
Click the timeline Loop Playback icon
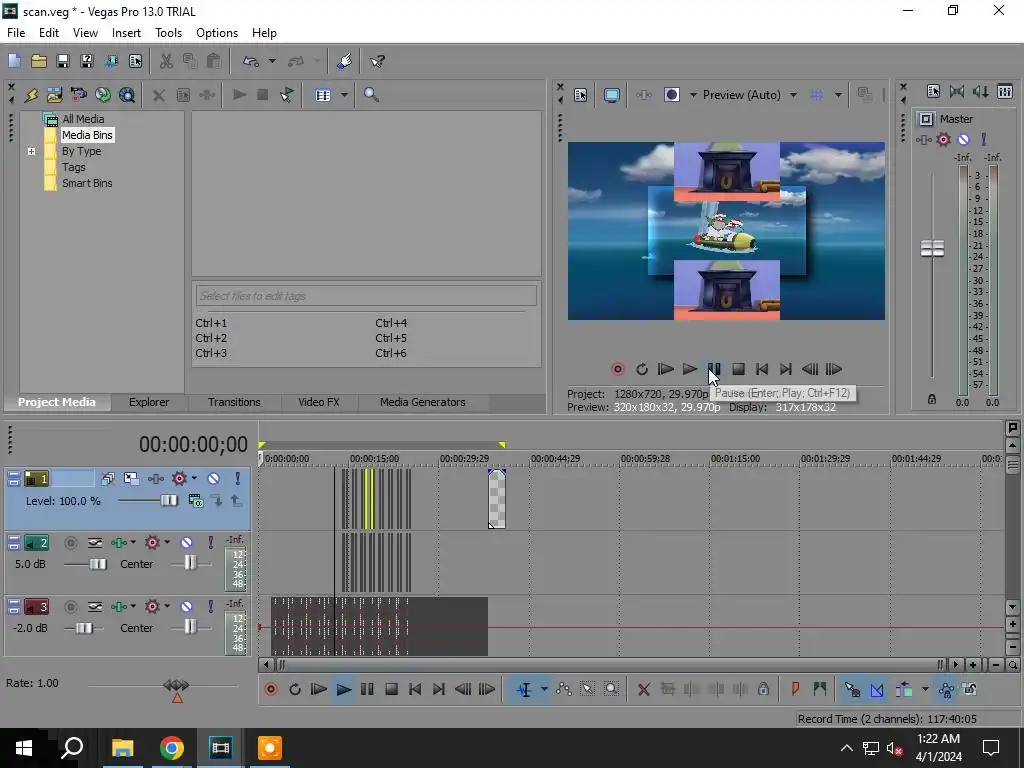tap(295, 690)
